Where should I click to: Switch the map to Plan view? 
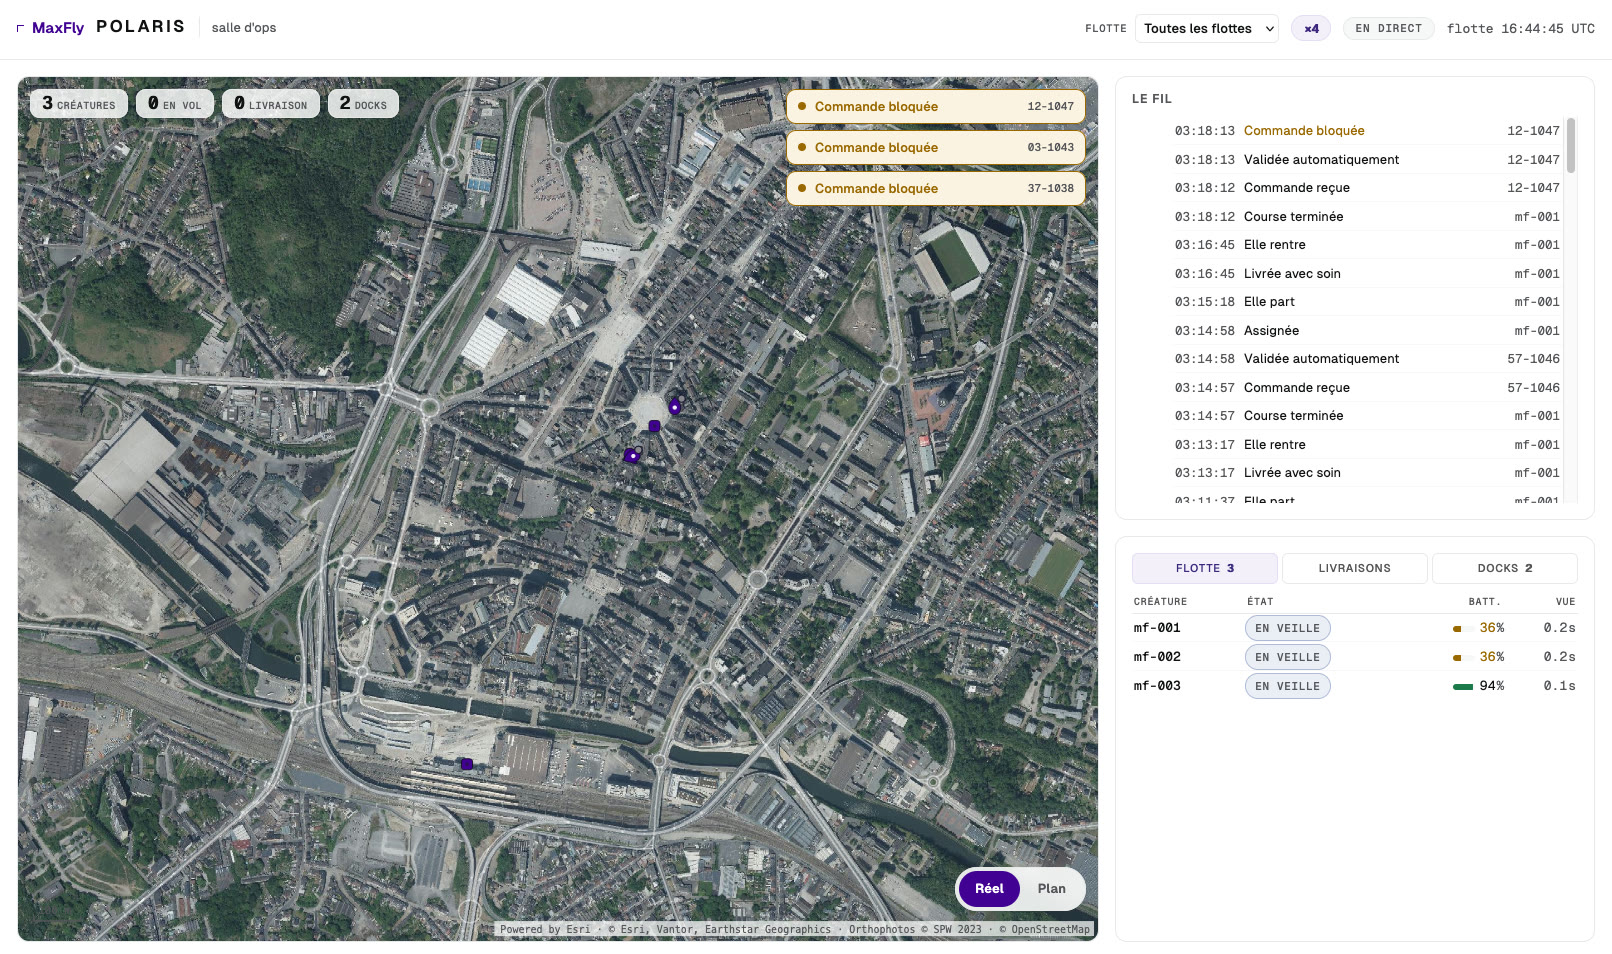(1051, 889)
